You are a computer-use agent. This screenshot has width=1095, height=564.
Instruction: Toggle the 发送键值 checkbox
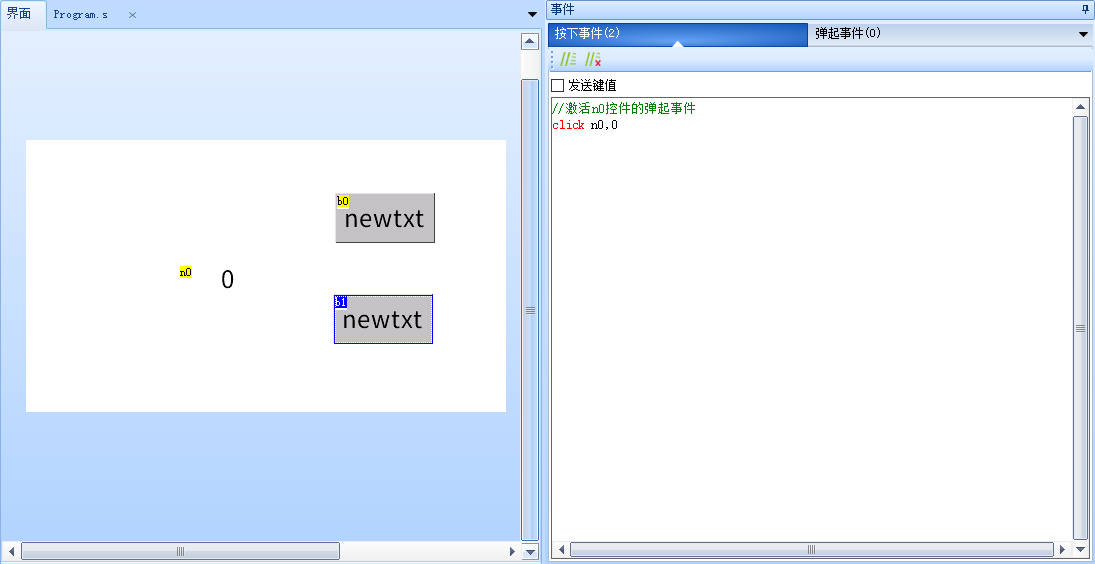coord(558,86)
